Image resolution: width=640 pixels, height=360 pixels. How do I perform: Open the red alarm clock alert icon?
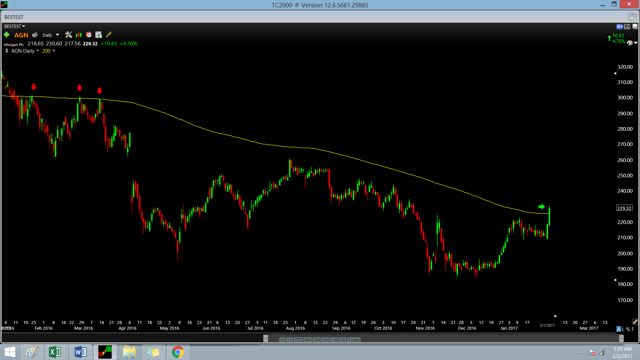(89, 35)
